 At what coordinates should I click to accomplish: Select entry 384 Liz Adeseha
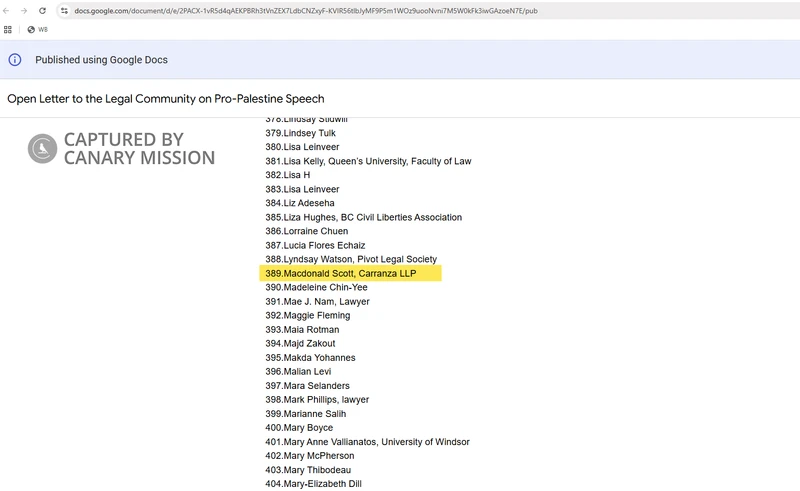pos(300,203)
